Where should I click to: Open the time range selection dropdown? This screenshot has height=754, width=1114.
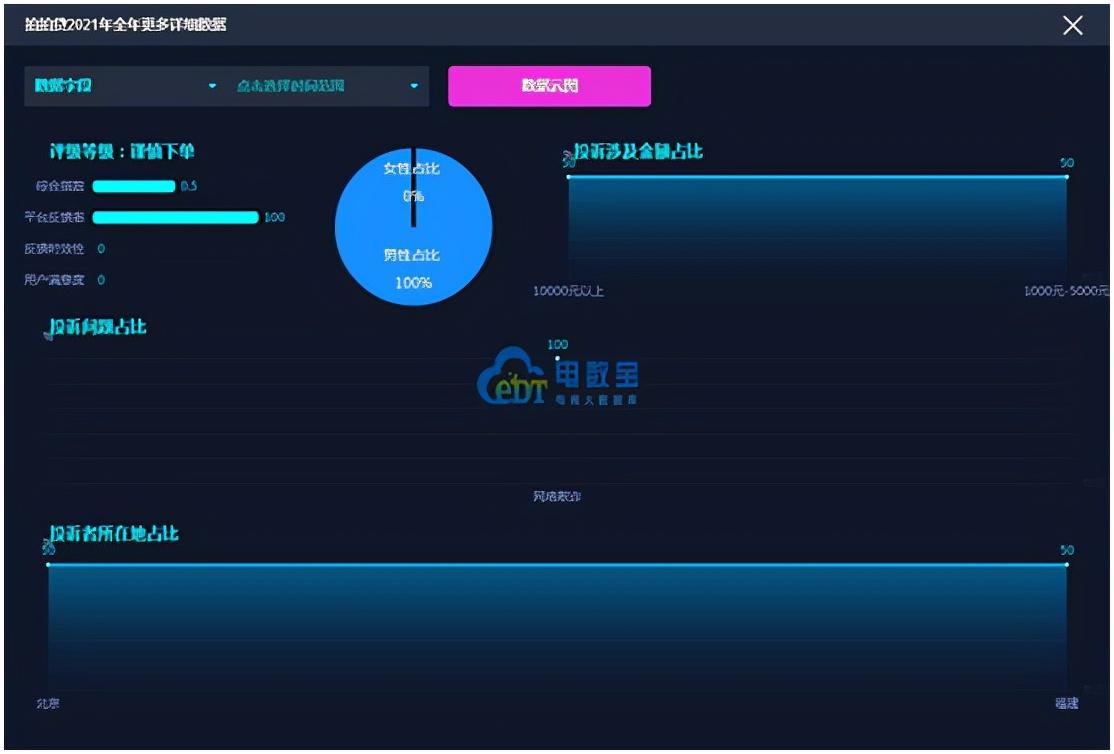click(328, 86)
